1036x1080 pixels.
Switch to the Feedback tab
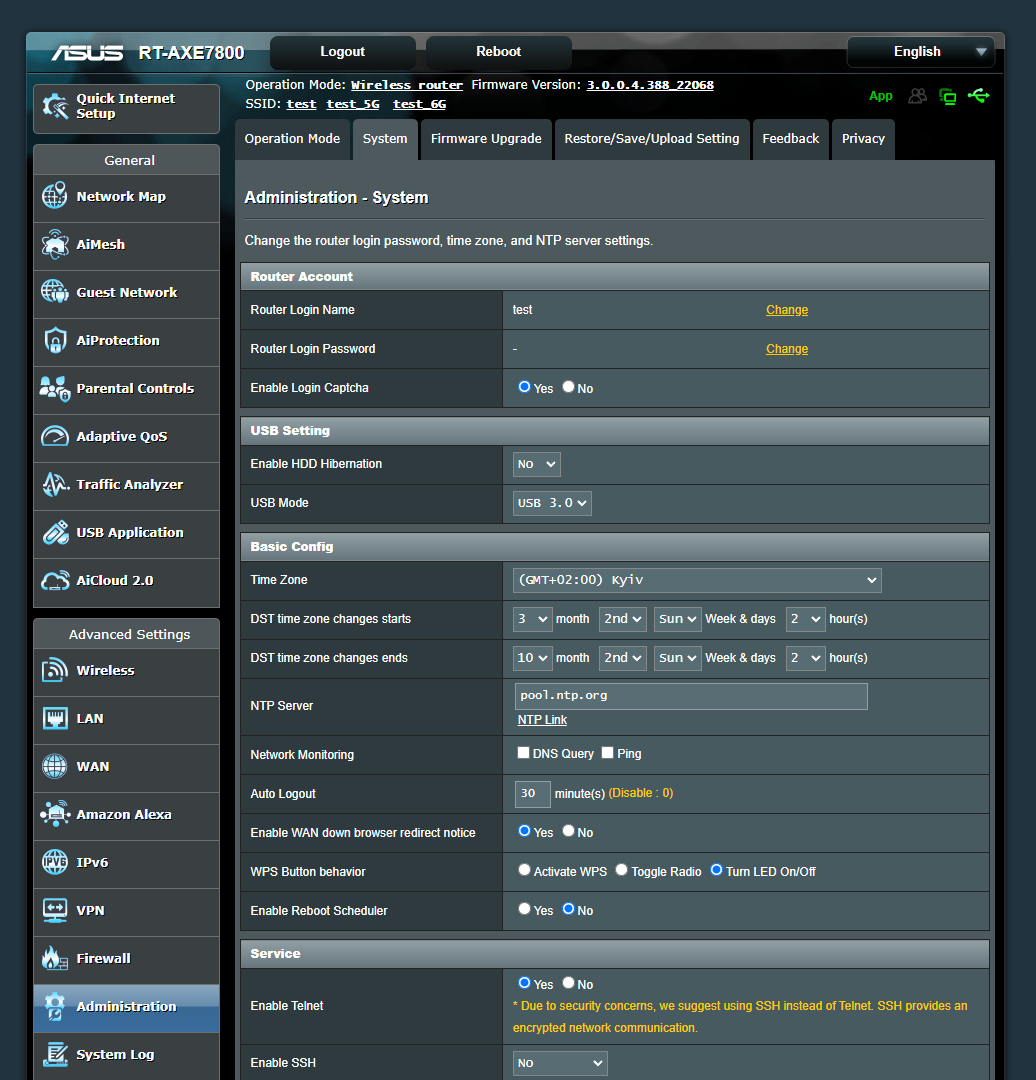click(x=791, y=139)
